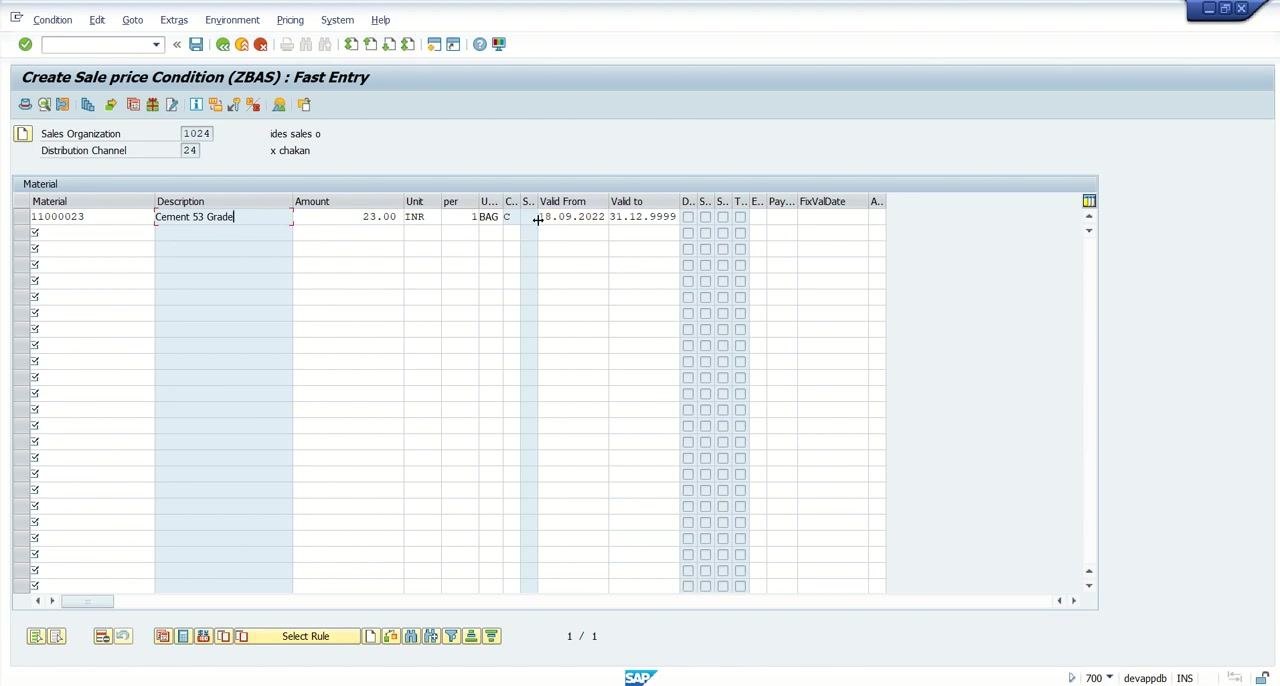Click the blank page icon beside Select Rule
Screen dimensions: 1280x686
click(x=371, y=636)
